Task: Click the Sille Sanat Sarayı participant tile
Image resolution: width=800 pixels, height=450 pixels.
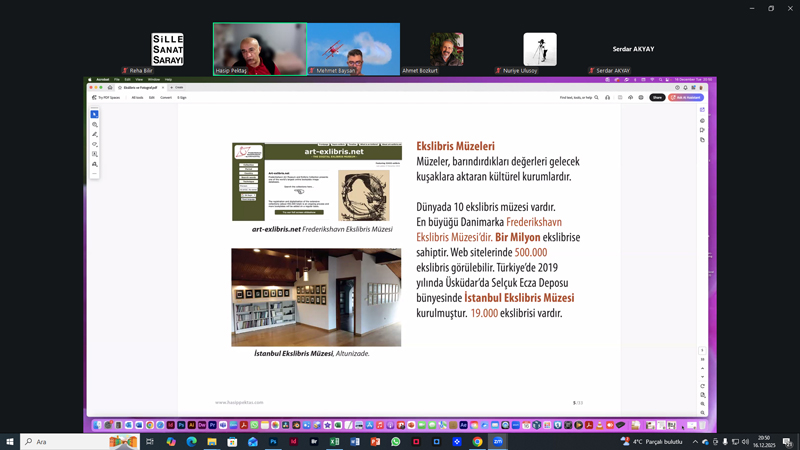Action: [167, 50]
